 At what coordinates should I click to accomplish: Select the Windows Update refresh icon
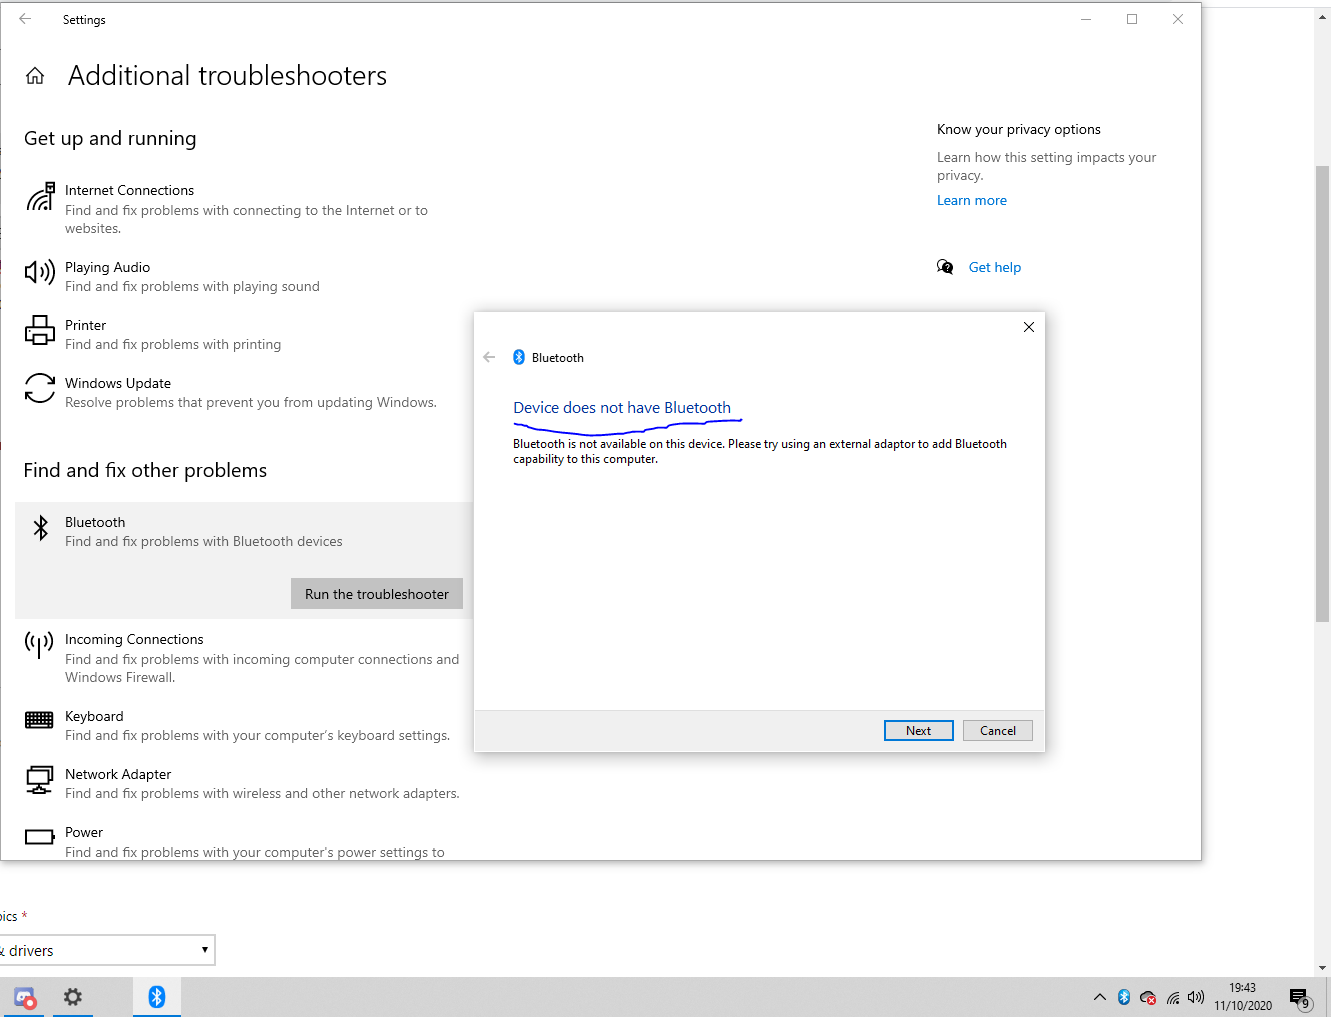[40, 388]
